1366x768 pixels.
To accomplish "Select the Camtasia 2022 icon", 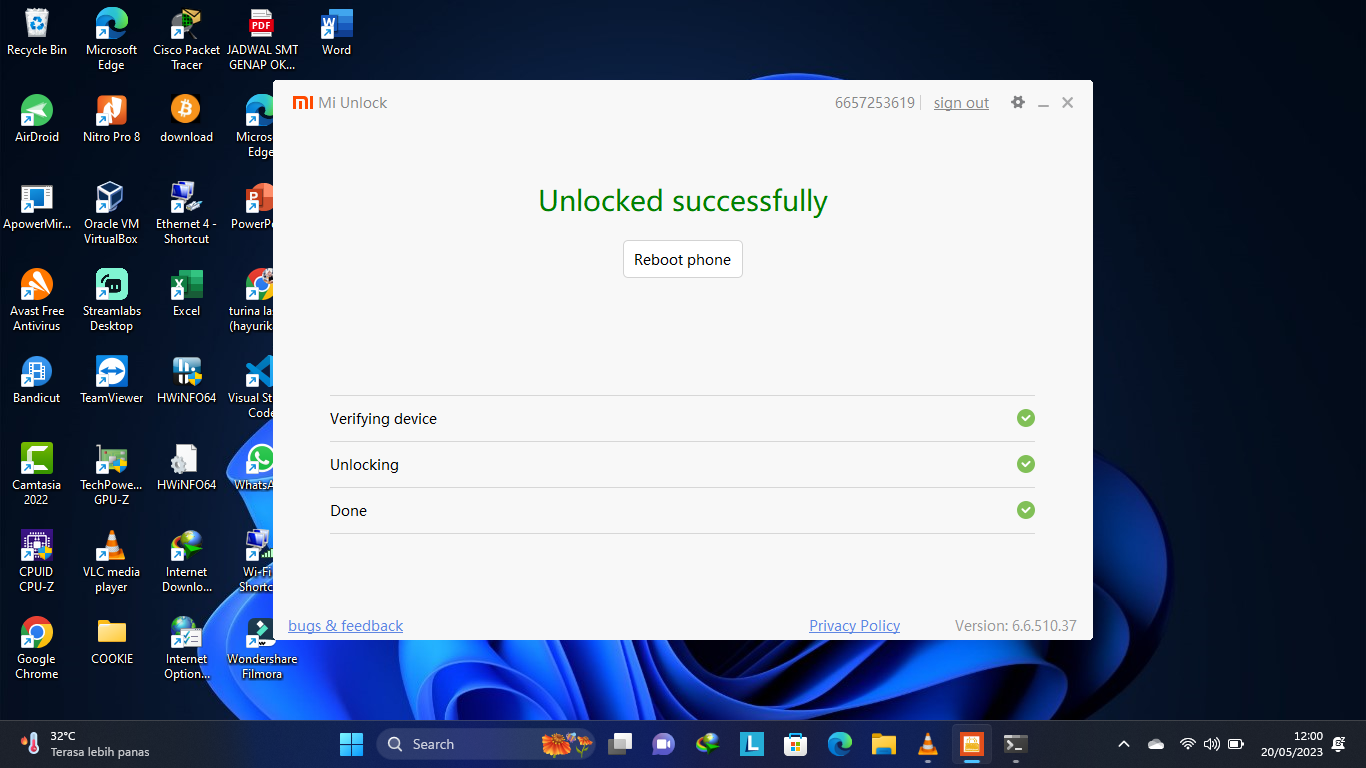I will (37, 474).
